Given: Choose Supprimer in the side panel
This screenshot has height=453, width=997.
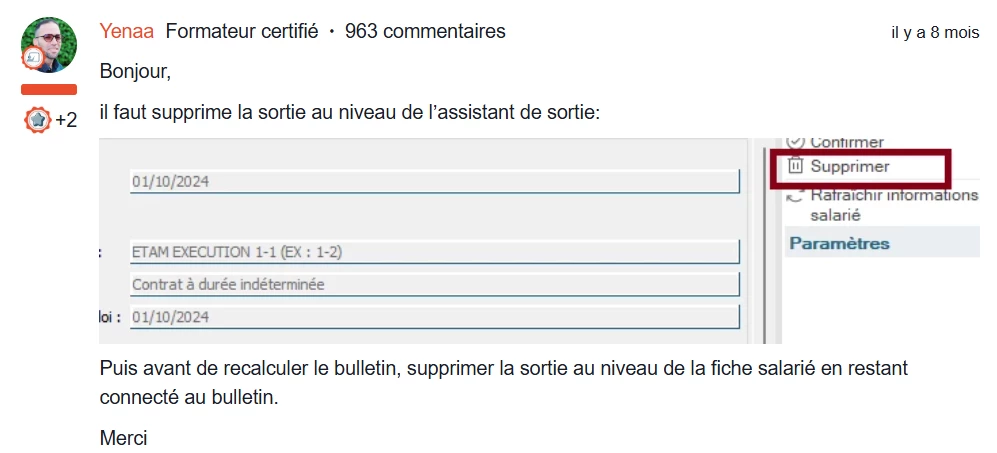Looking at the screenshot, I should click(849, 167).
